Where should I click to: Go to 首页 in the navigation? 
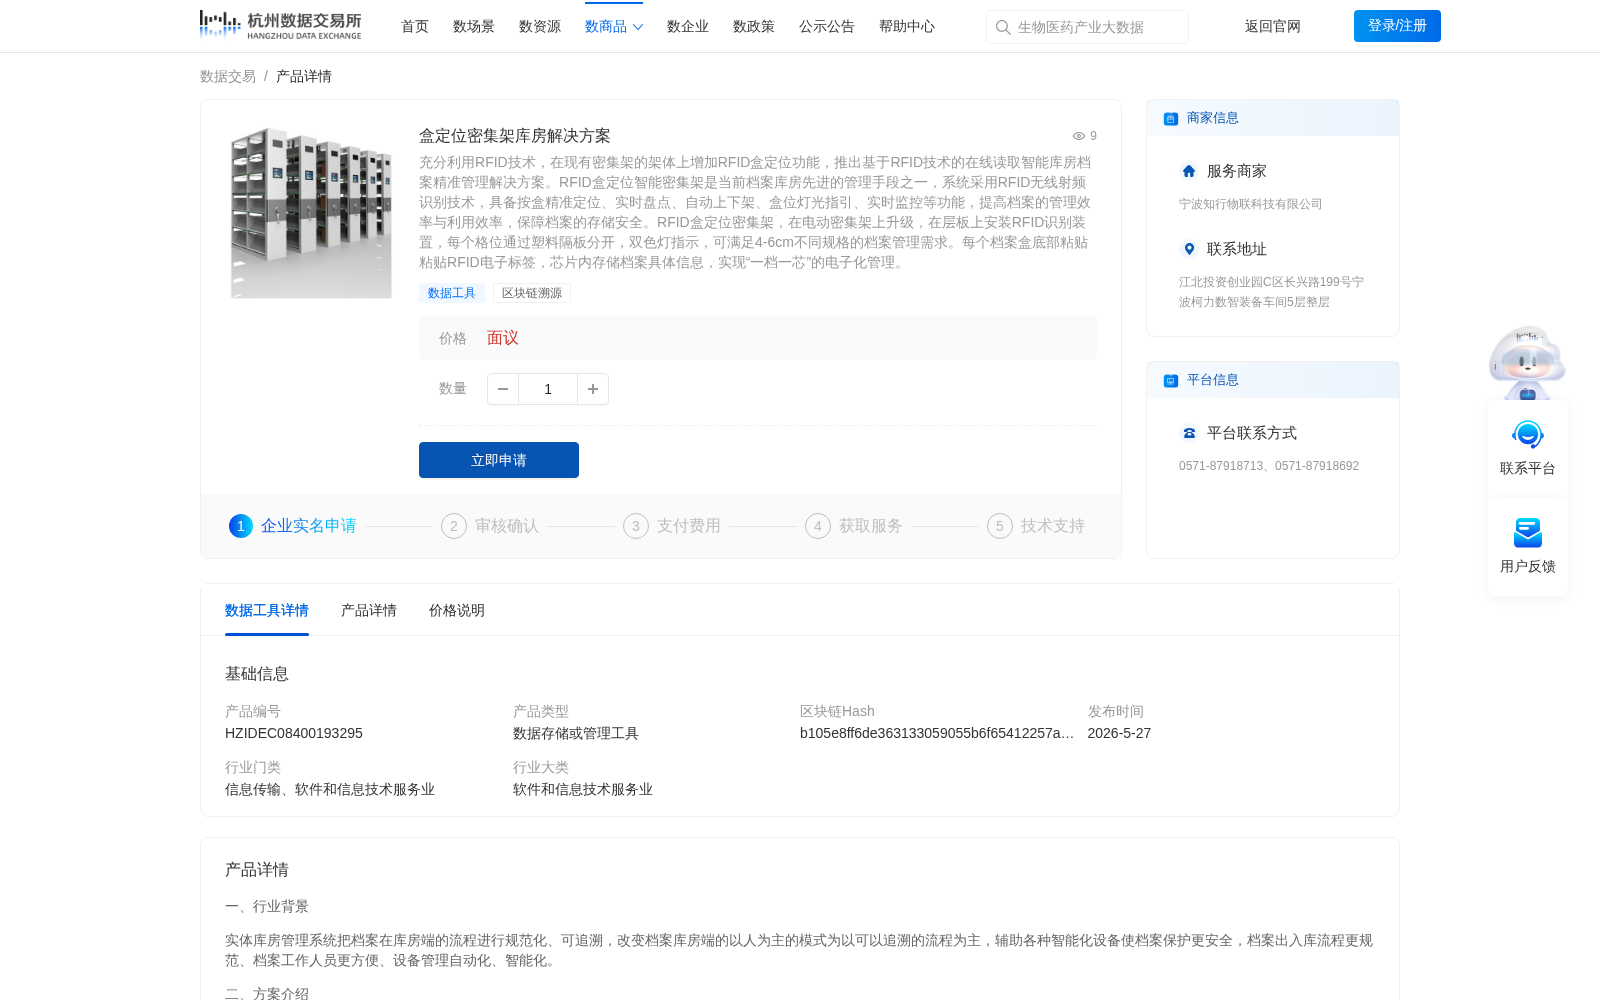pos(415,27)
